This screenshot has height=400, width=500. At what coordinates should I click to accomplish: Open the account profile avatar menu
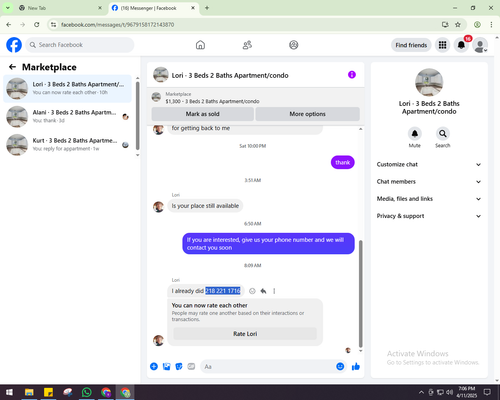point(480,45)
